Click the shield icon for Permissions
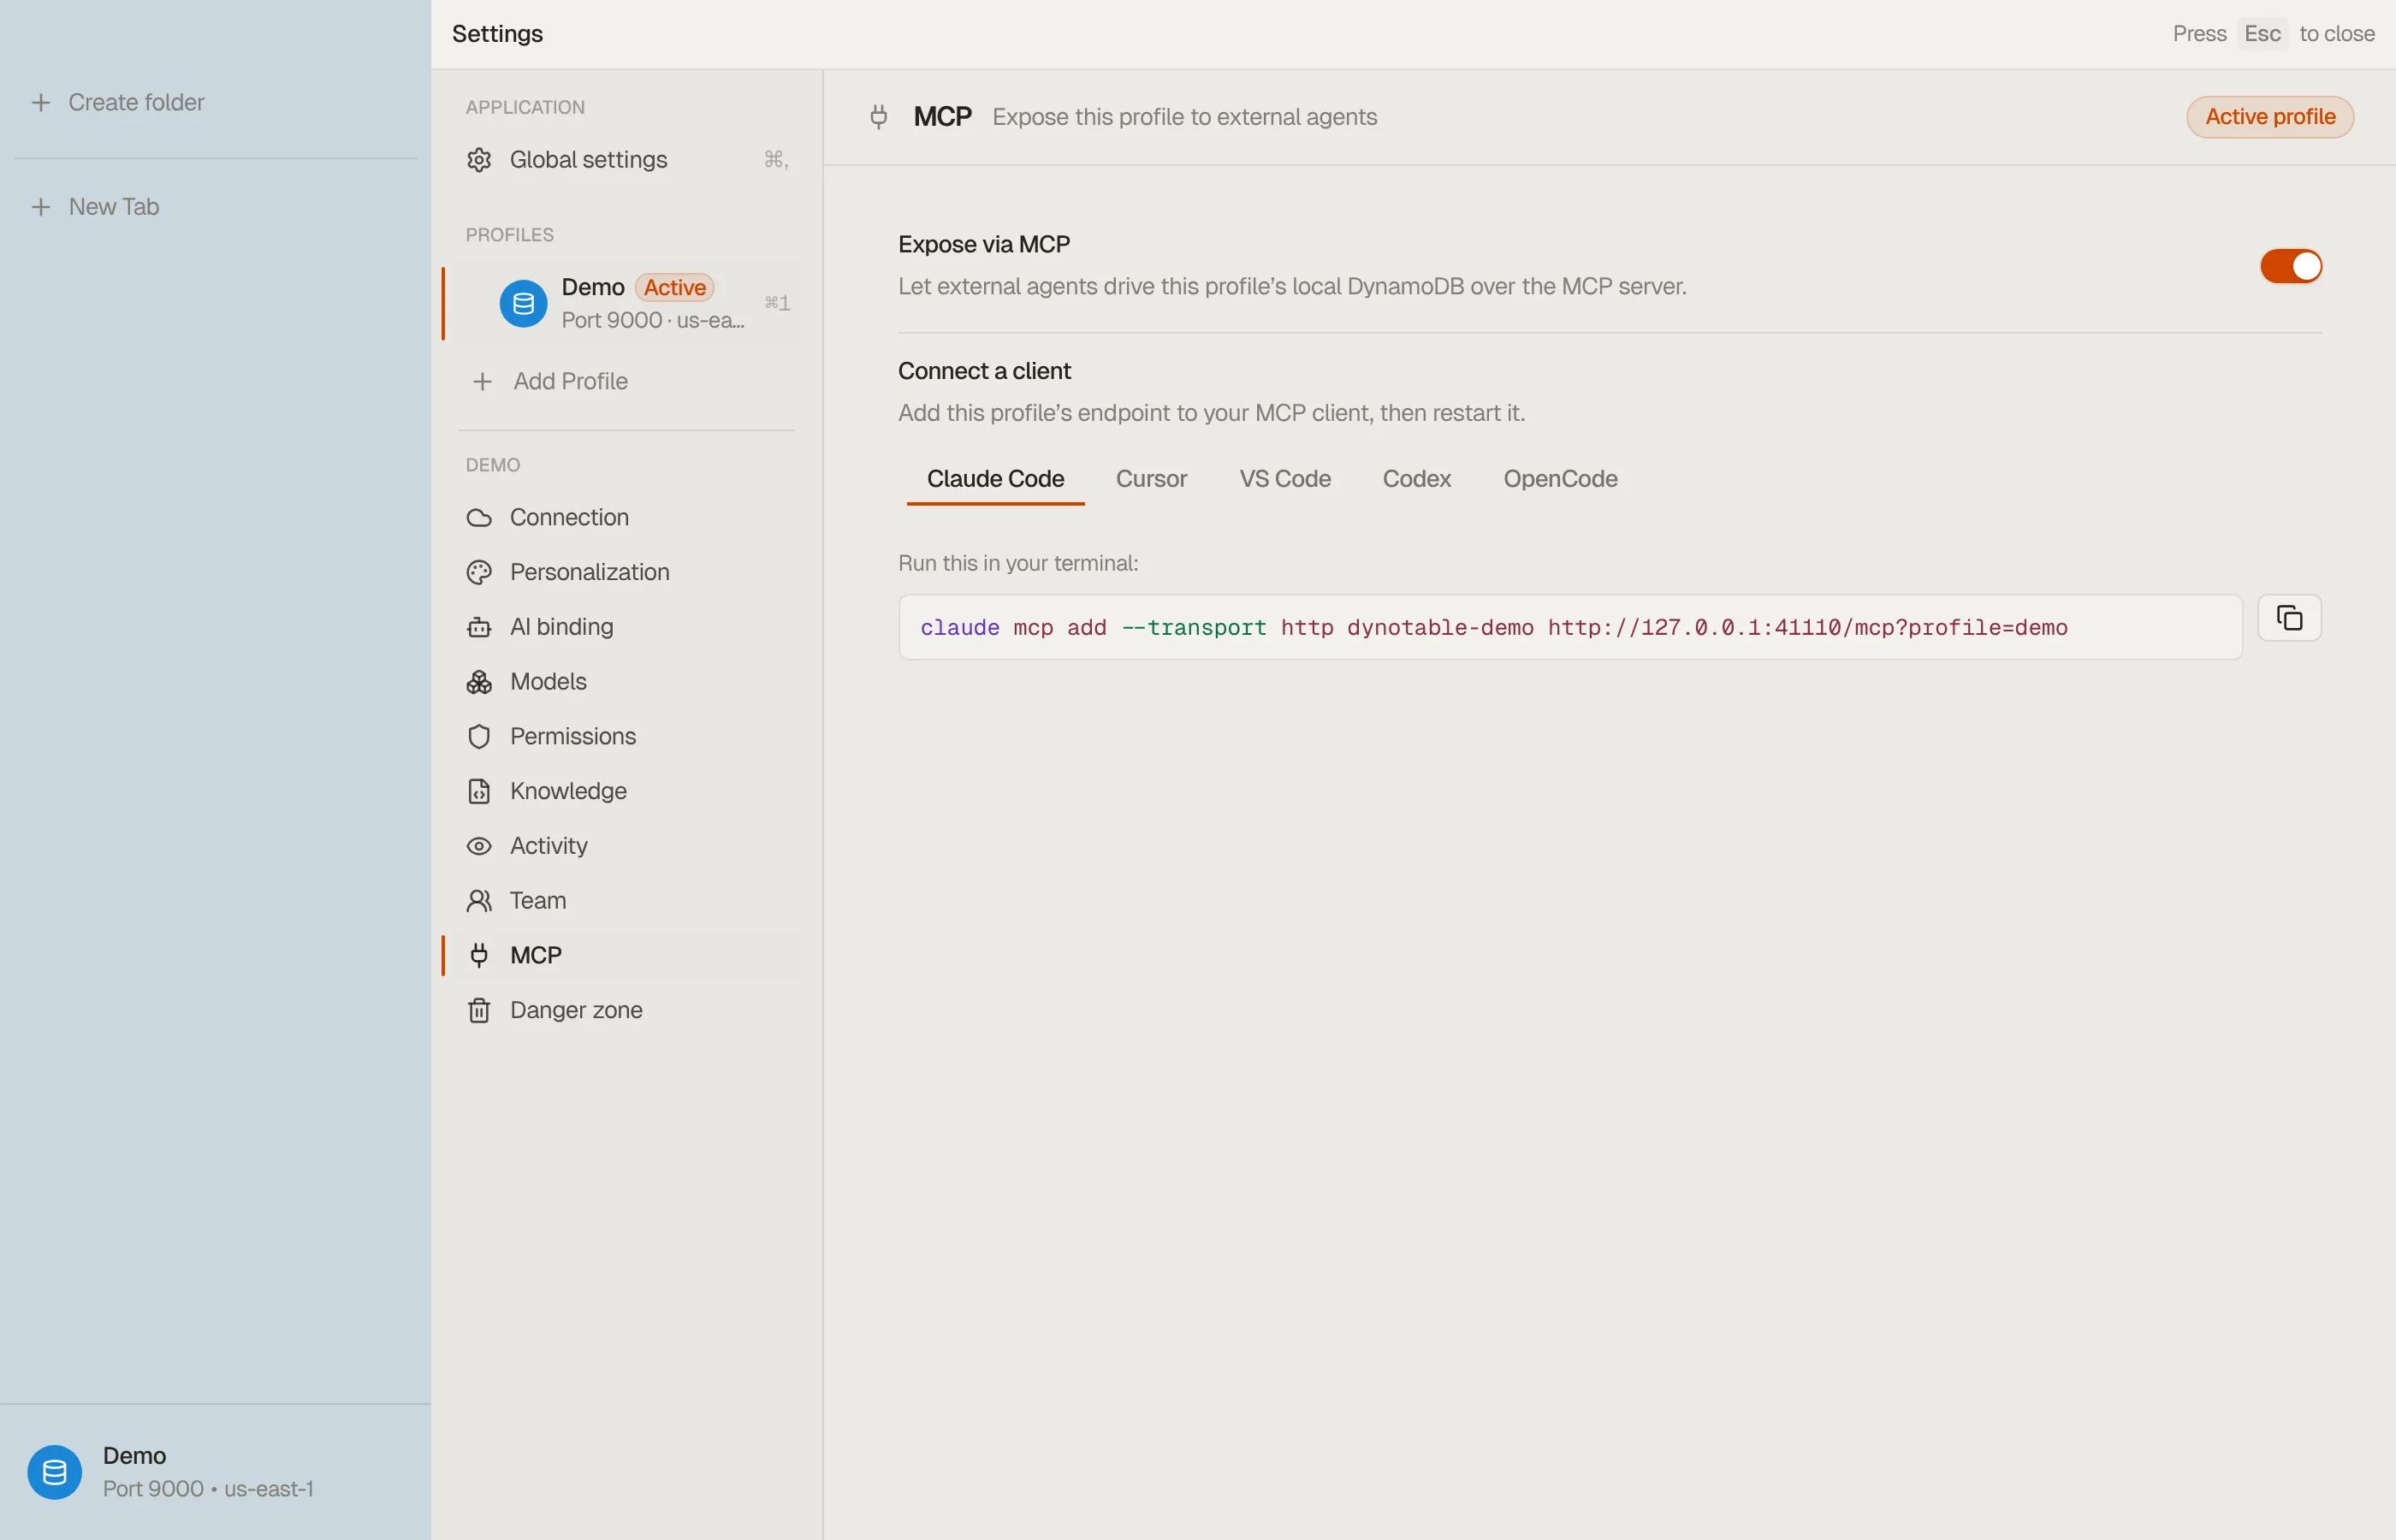This screenshot has width=2396, height=1540. [479, 736]
